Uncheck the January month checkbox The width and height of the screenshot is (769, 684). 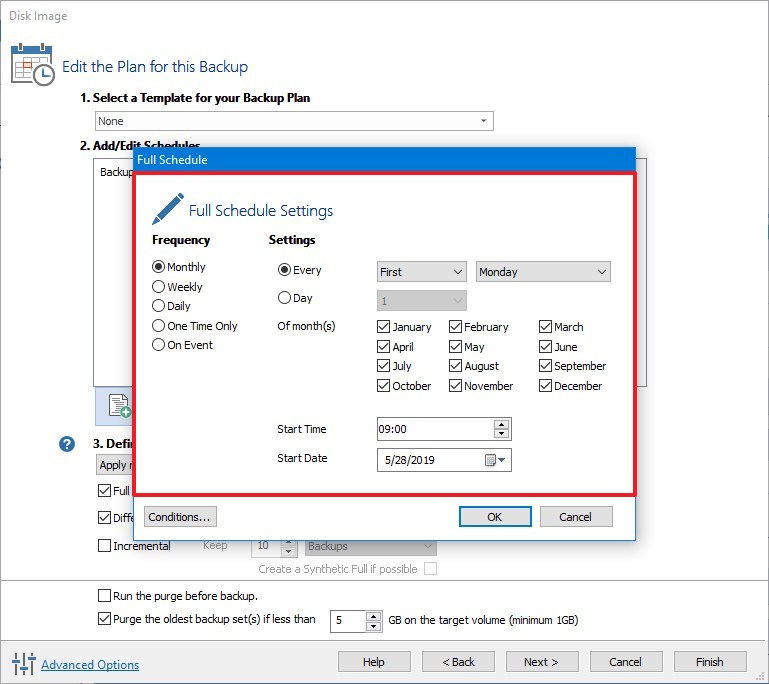tap(383, 327)
